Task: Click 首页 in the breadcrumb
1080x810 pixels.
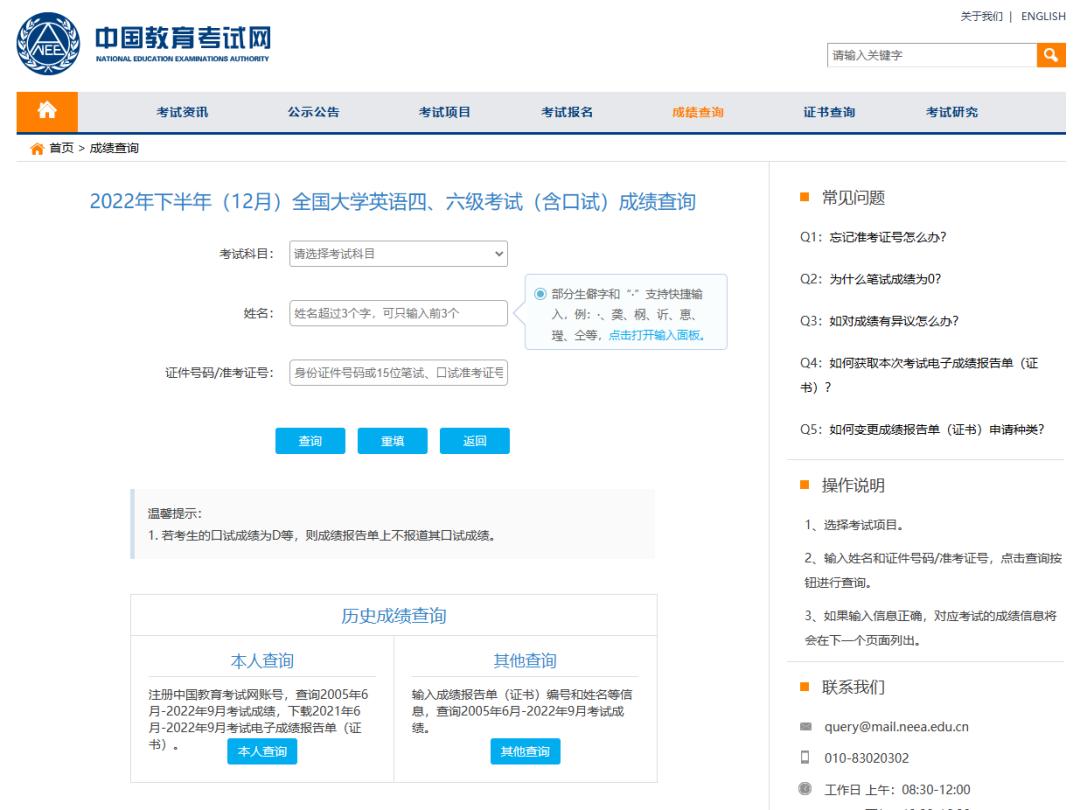Action: [x=61, y=148]
